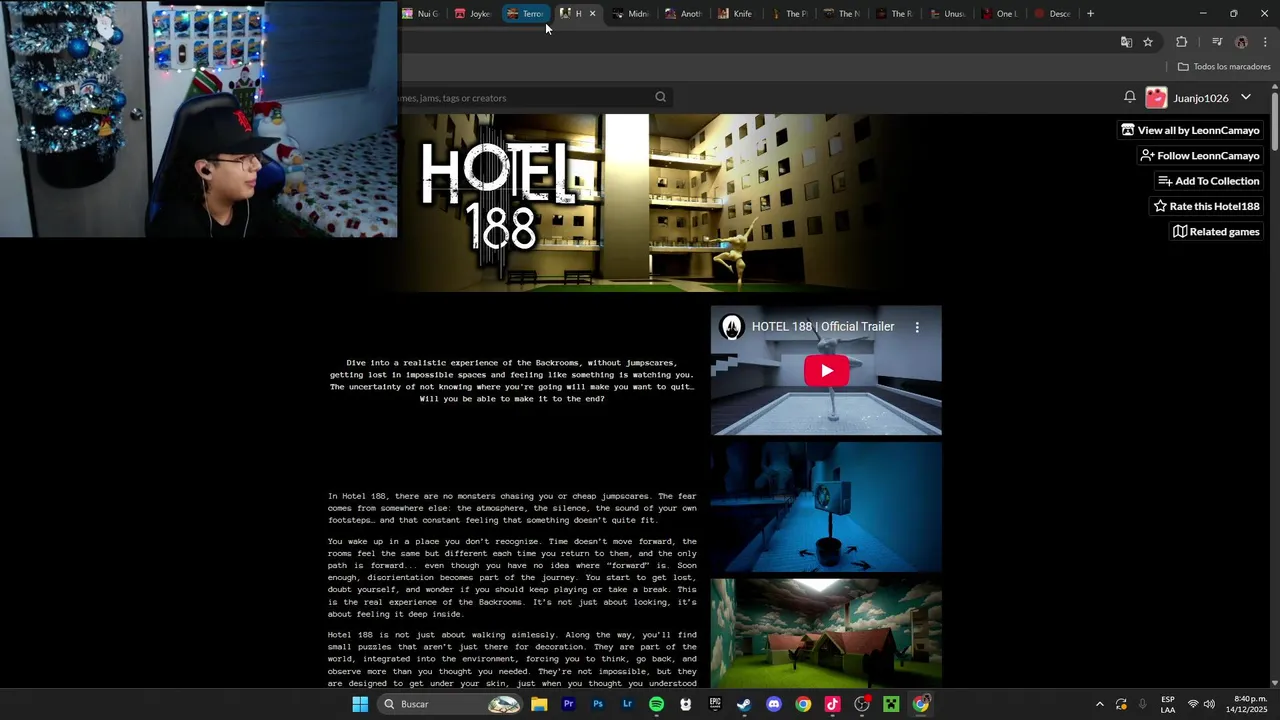
Task: Open the File Explorer taskbar icon
Action: pos(539,704)
